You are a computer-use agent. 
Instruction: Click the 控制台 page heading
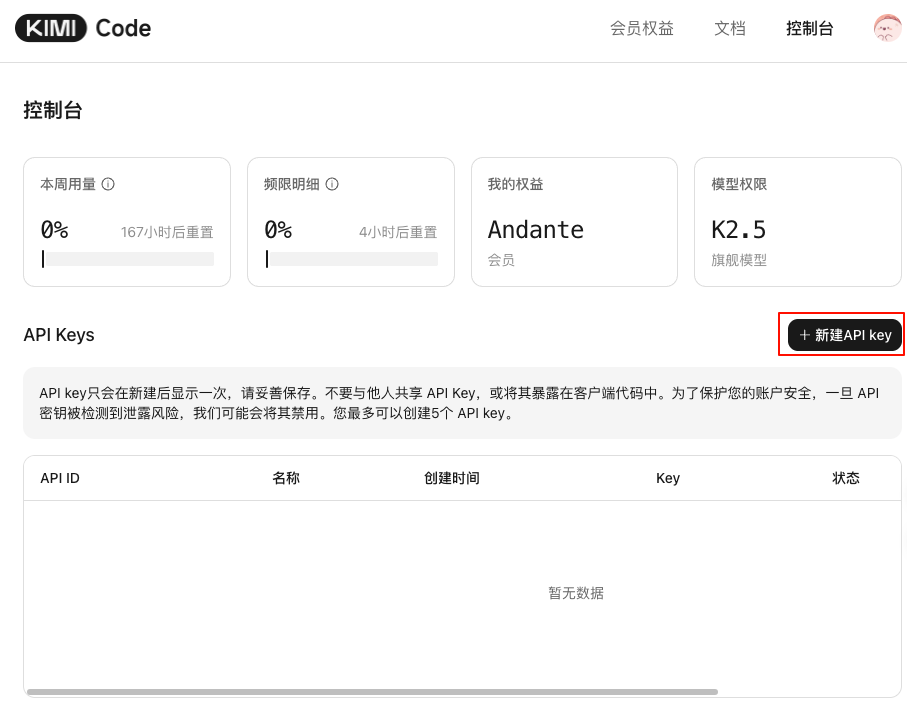[x=53, y=110]
